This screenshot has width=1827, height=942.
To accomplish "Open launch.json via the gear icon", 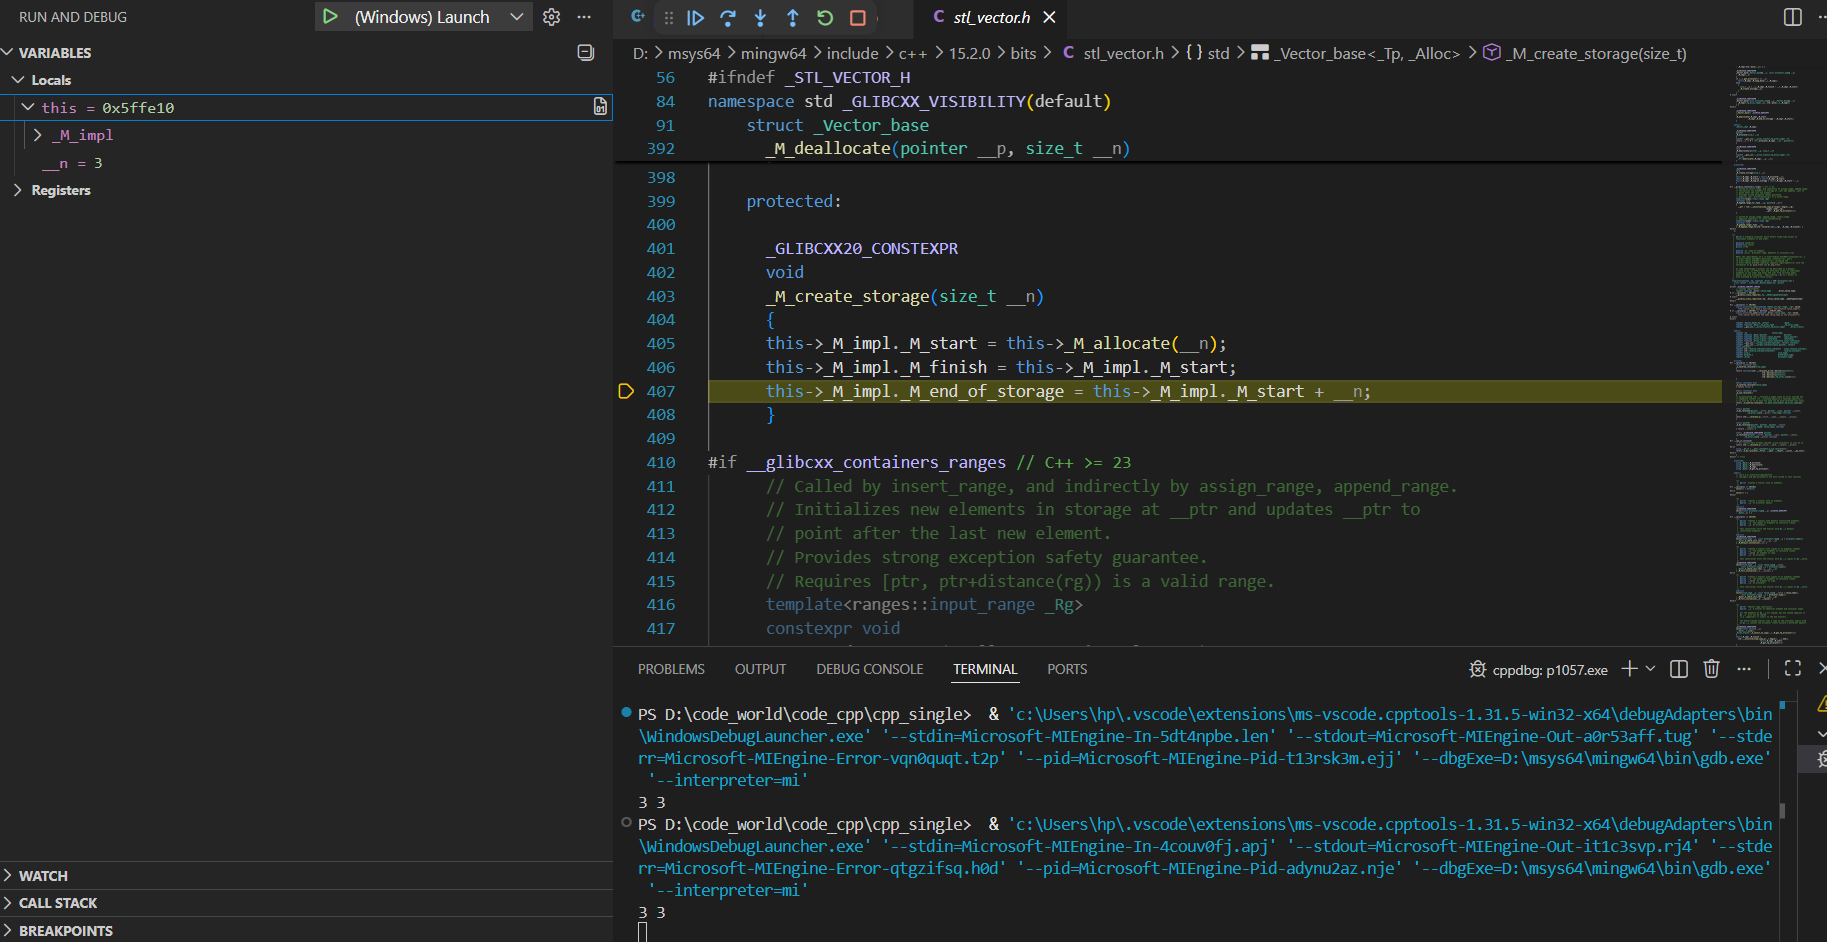I will [x=551, y=17].
